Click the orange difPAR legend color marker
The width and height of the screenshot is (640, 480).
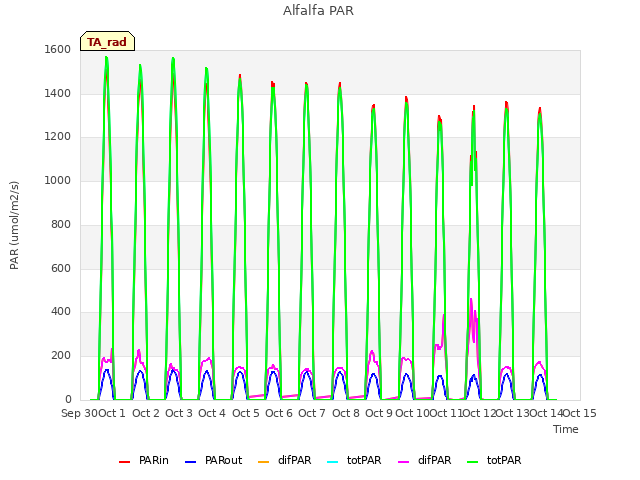click(263, 462)
